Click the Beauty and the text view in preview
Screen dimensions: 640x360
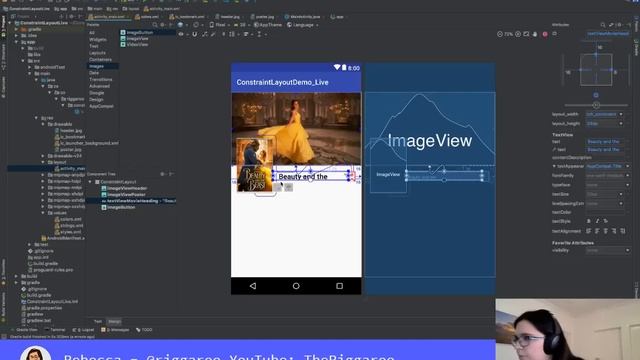click(311, 176)
